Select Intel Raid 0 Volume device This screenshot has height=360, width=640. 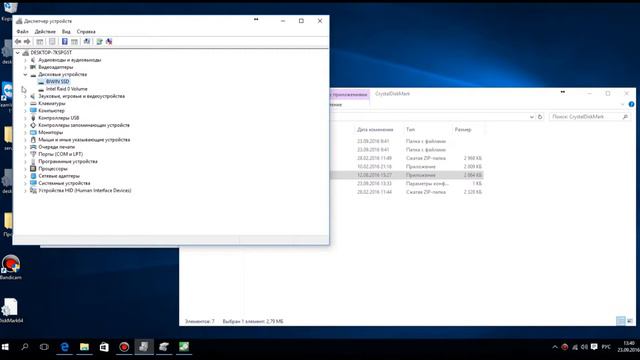[x=66, y=89]
